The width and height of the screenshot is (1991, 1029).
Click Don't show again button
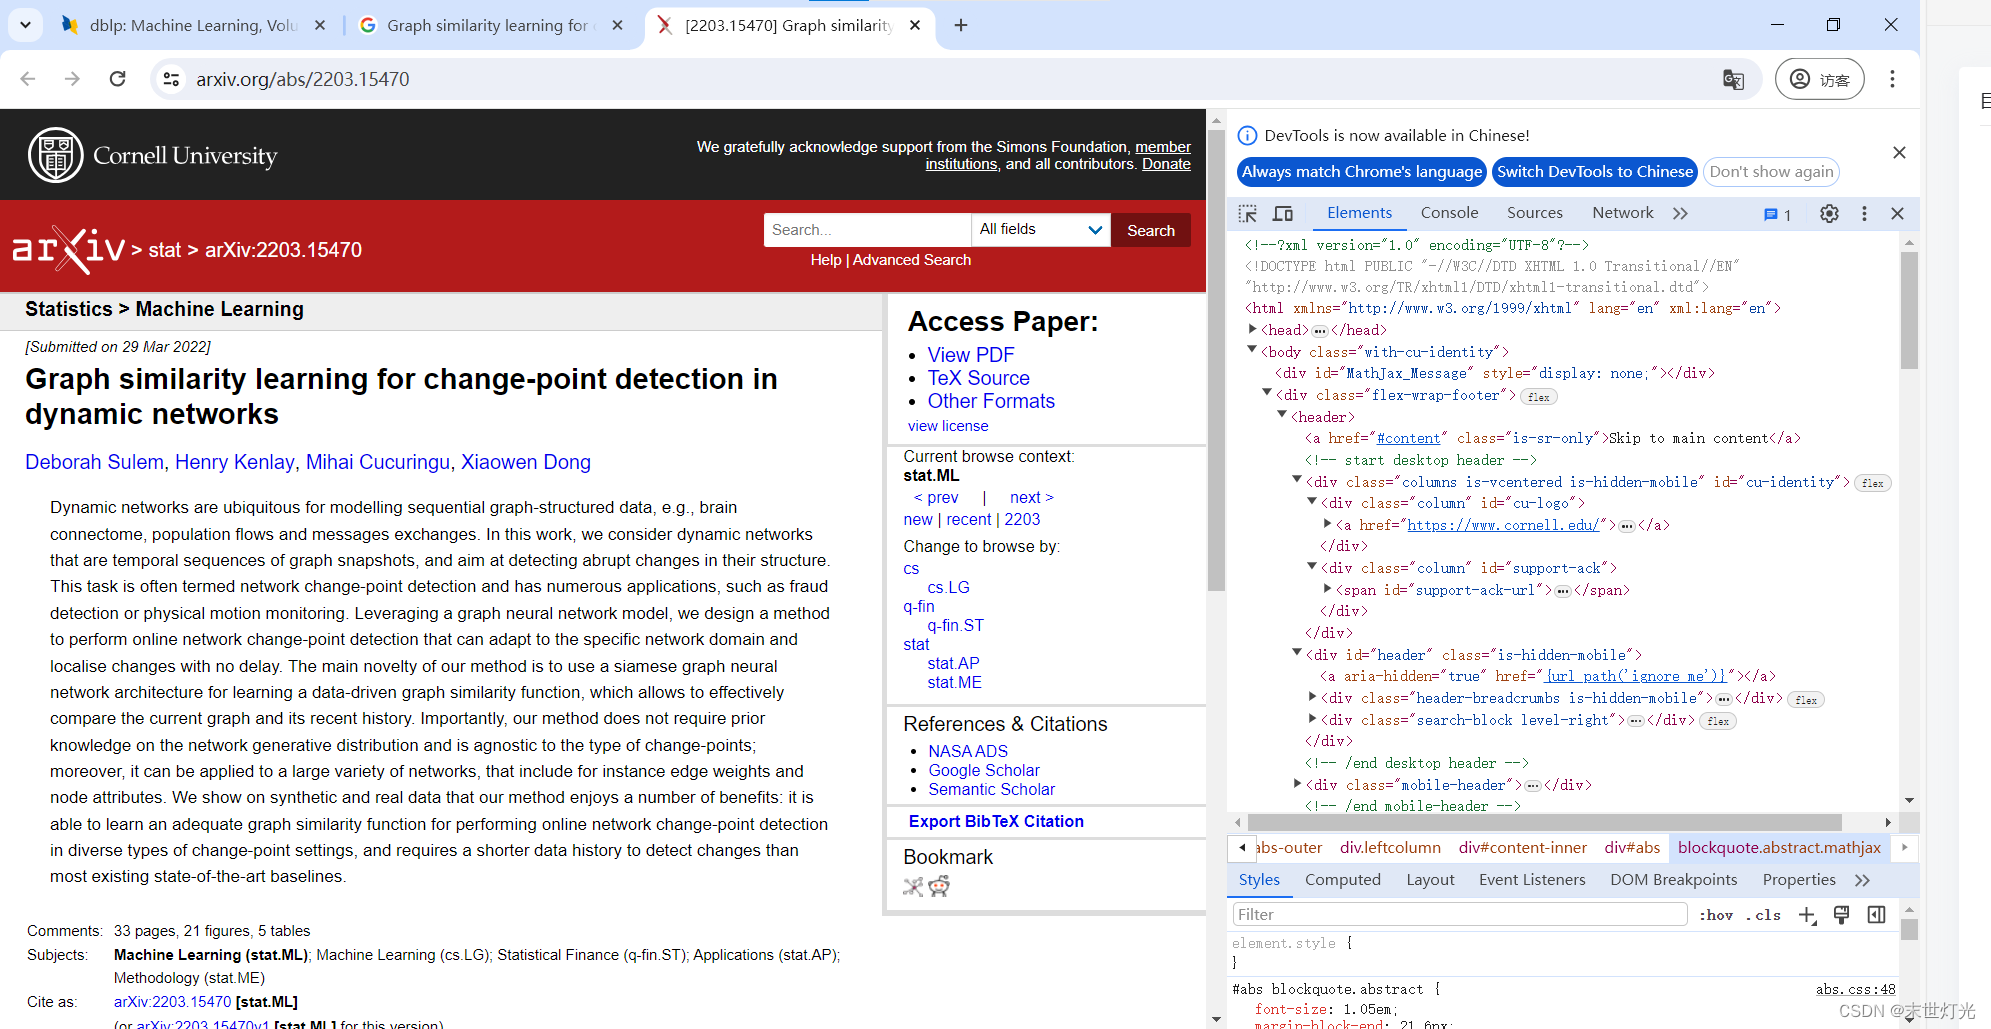pos(1771,172)
